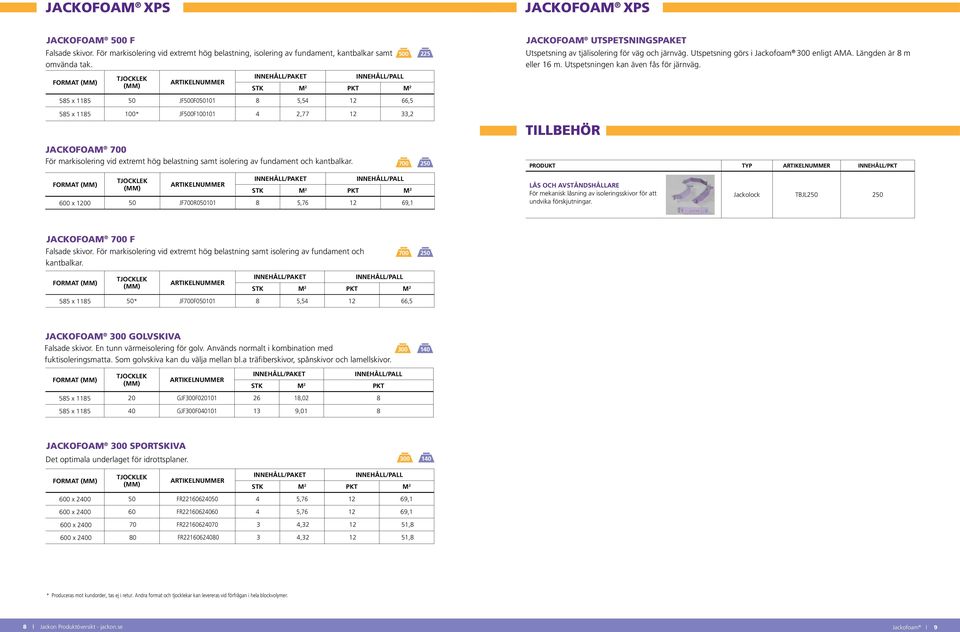Click the 100* thickness cell

pos(132,114)
